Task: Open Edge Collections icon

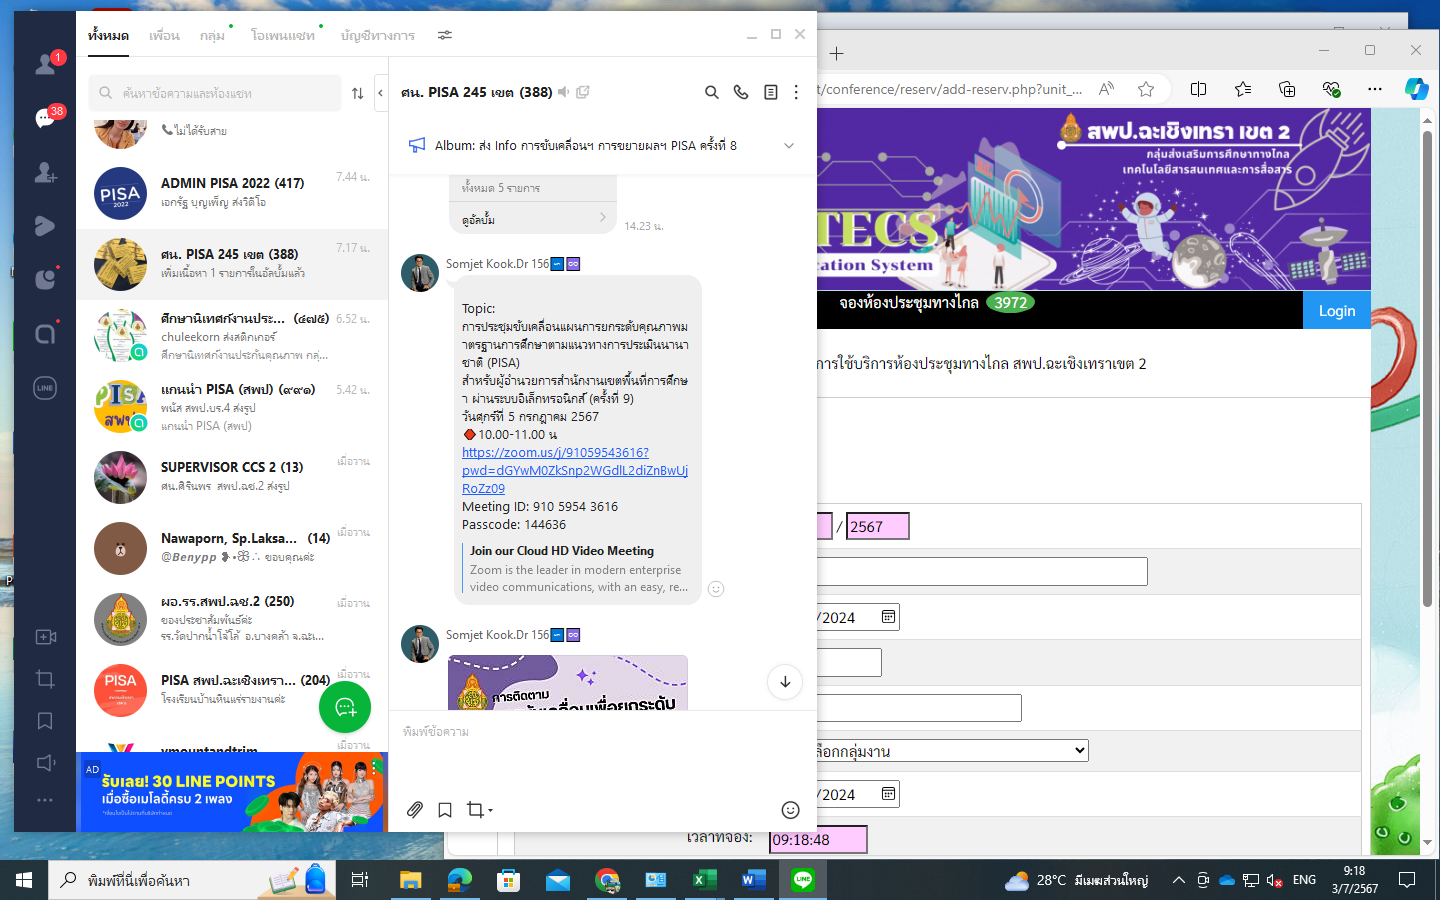Action: [x=1287, y=89]
